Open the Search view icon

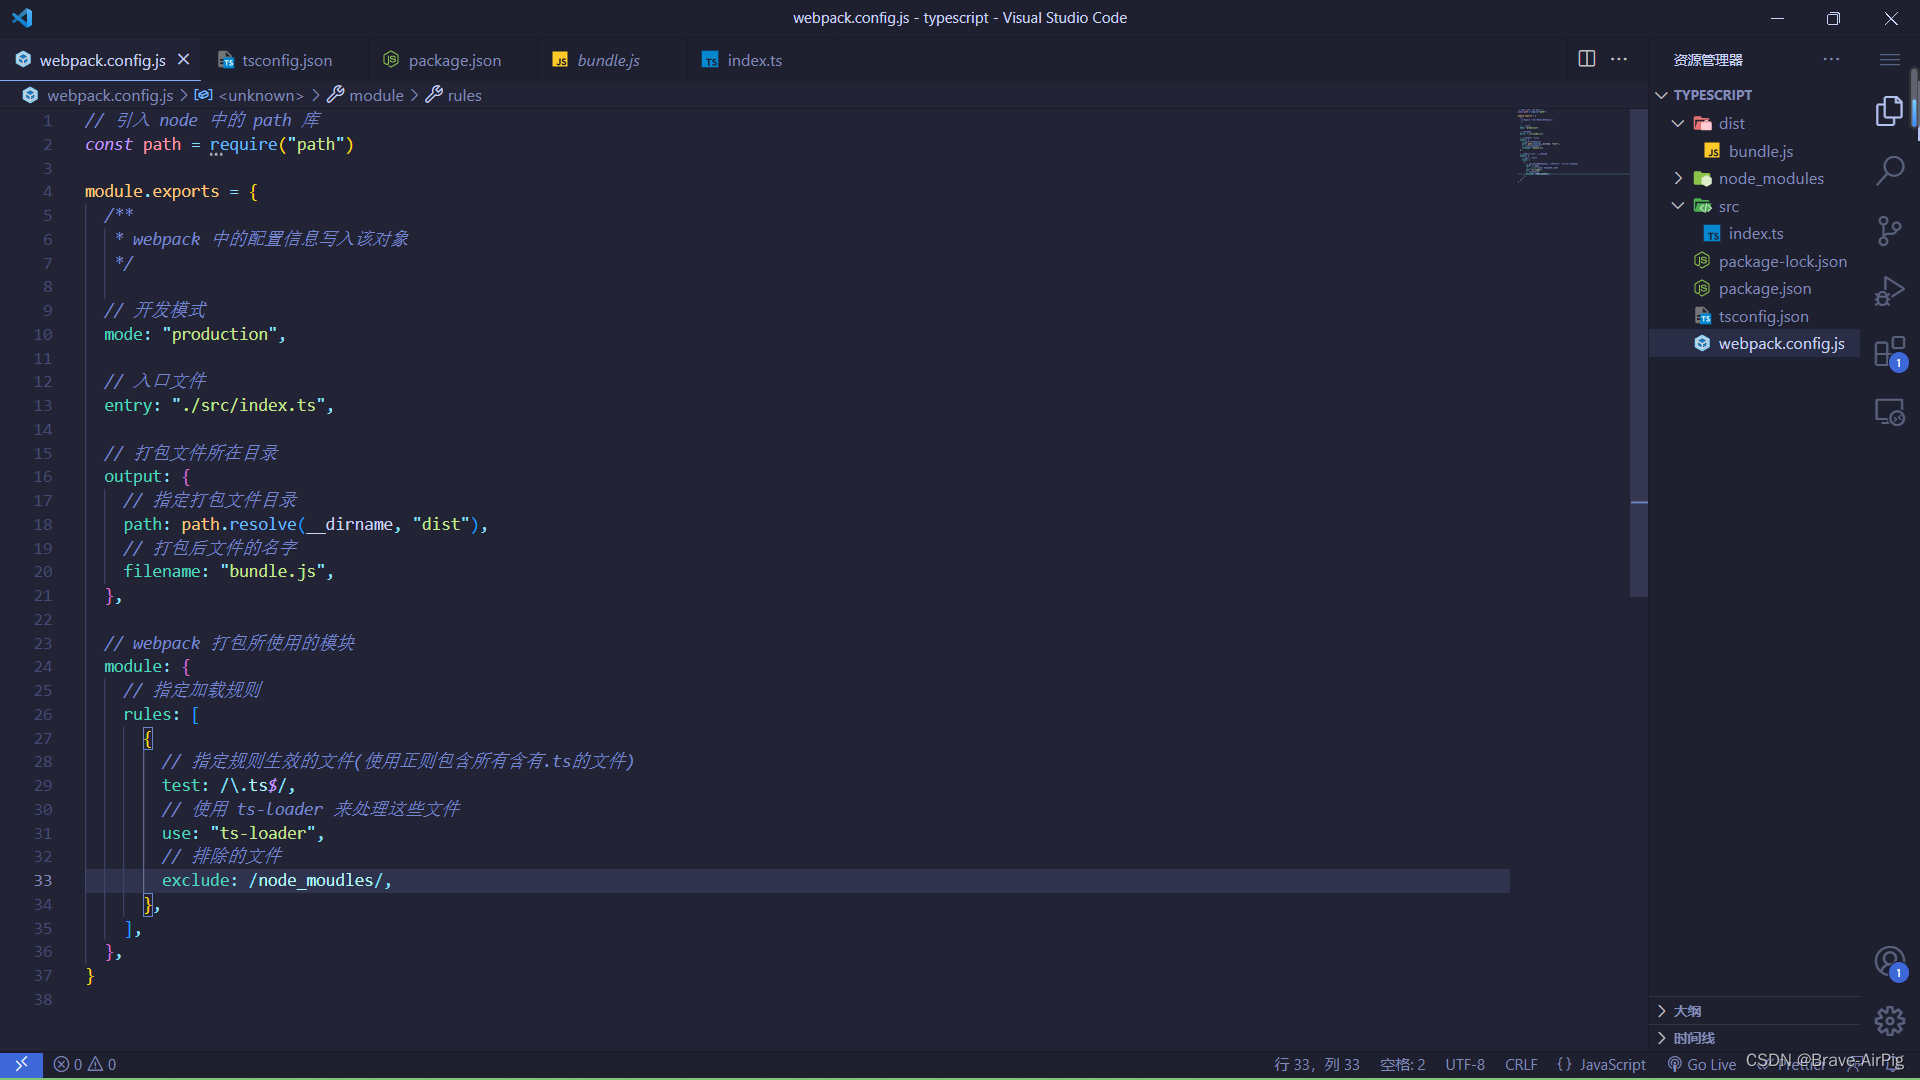tap(1889, 171)
